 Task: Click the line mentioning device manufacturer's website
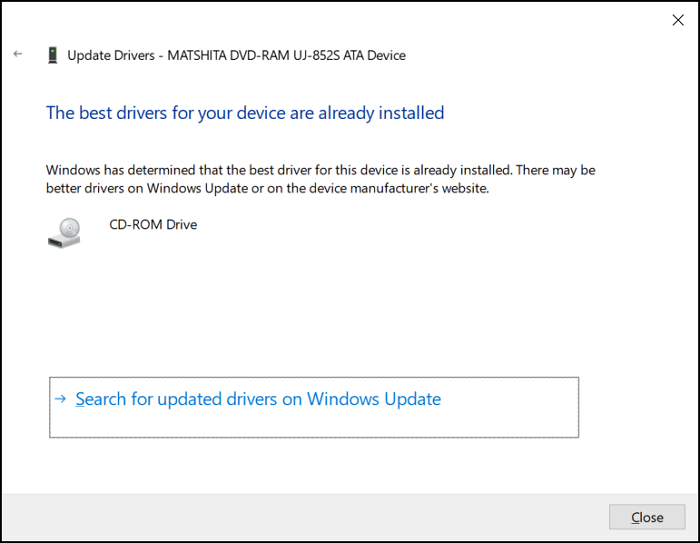point(267,188)
